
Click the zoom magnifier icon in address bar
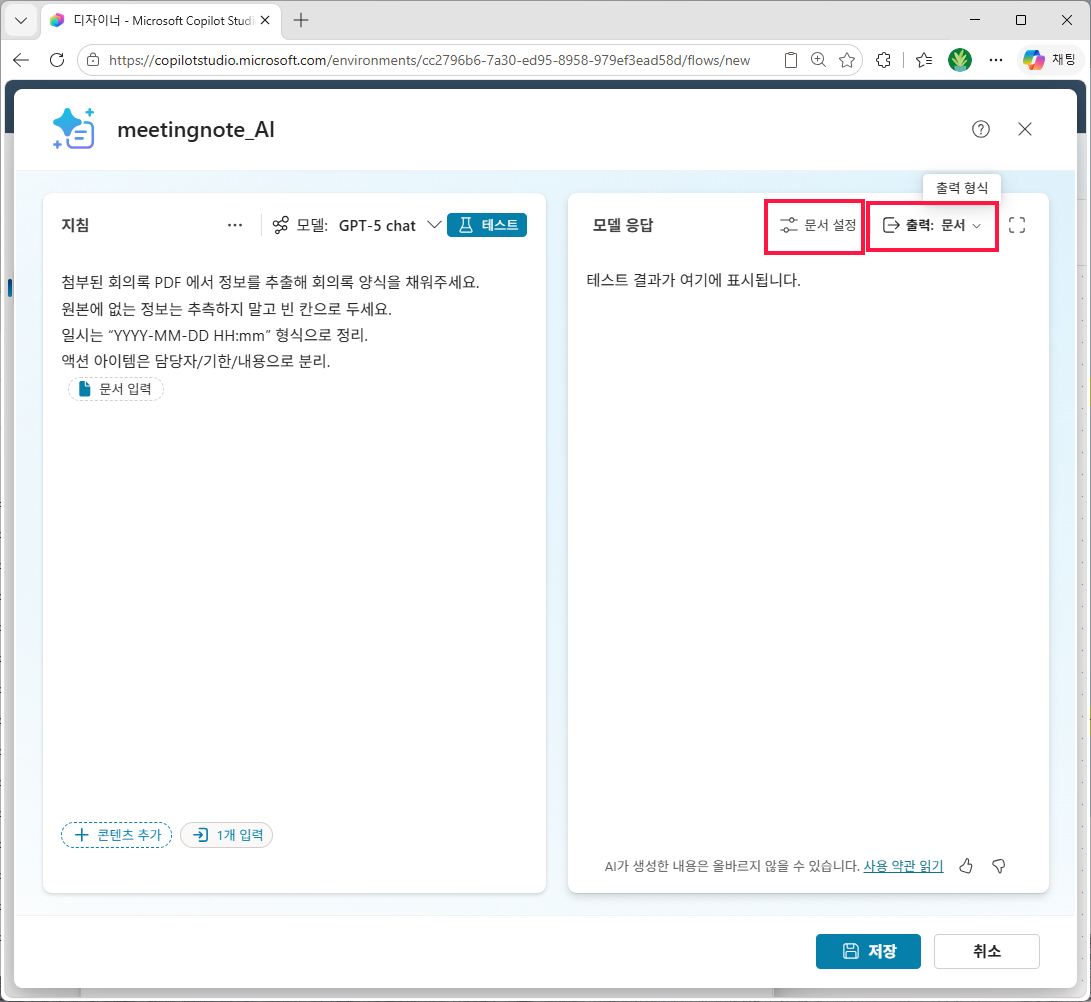pos(818,61)
